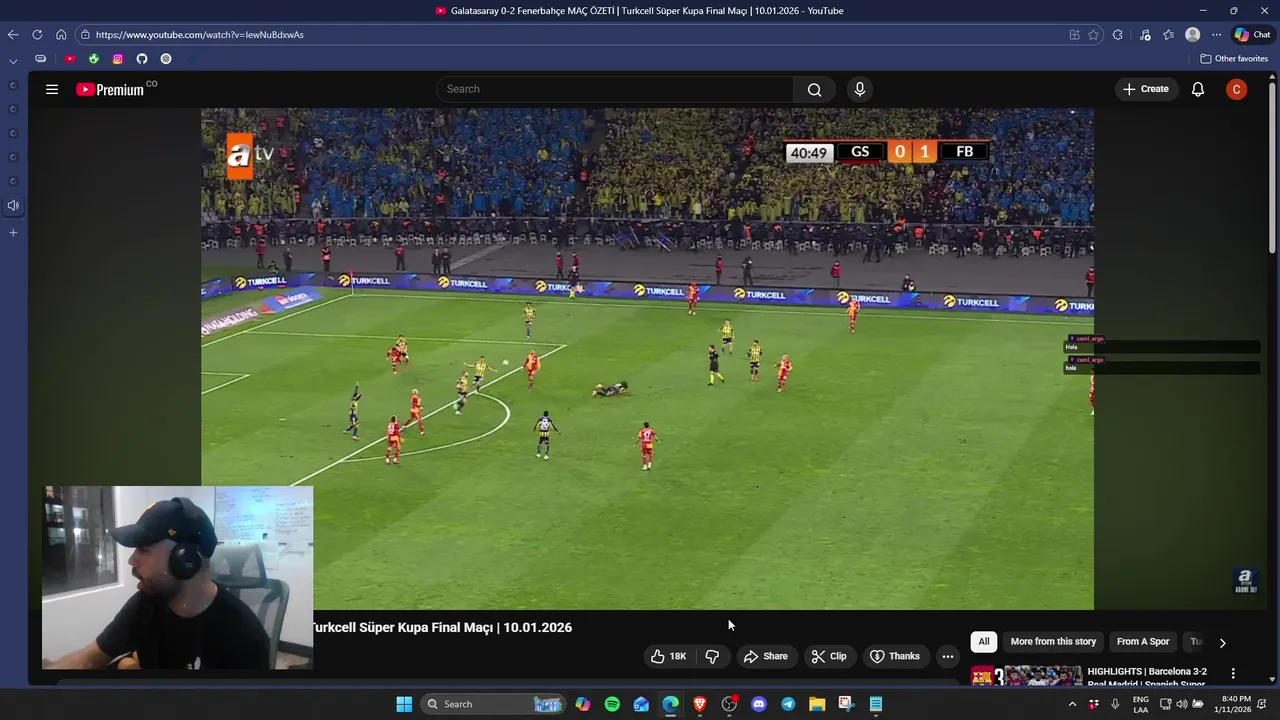Open Discord from the taskbar
This screenshot has width=1280, height=720.
pos(758,704)
